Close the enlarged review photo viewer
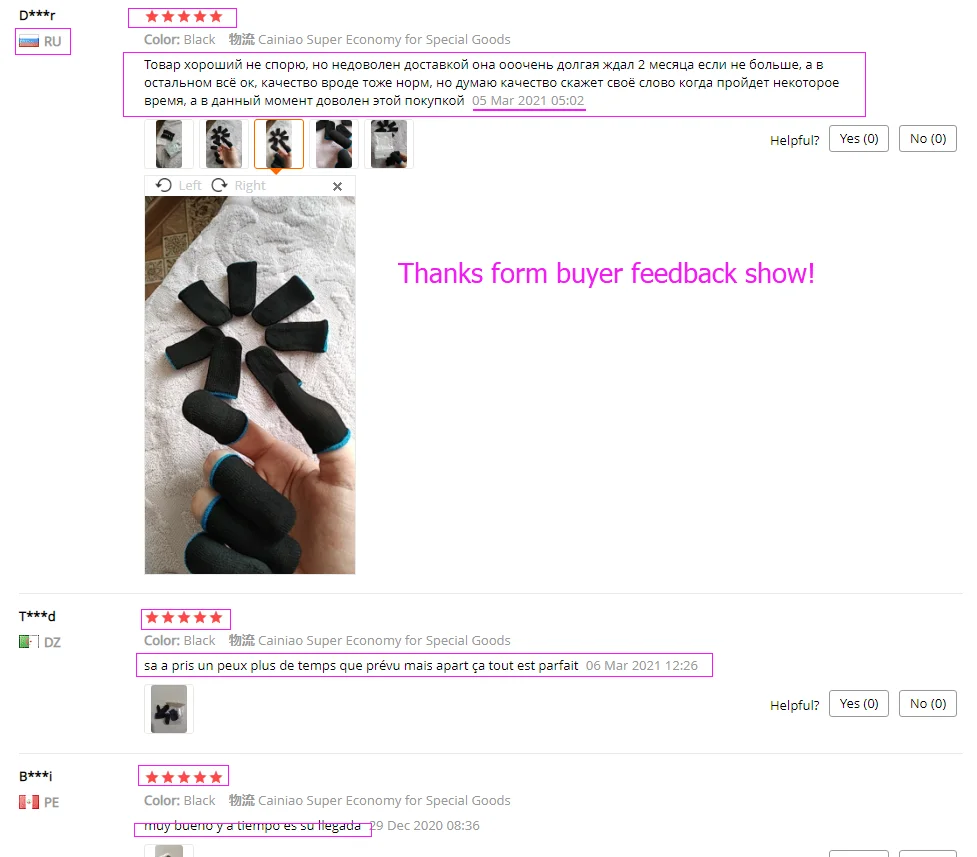This screenshot has height=857, width=977. [337, 186]
